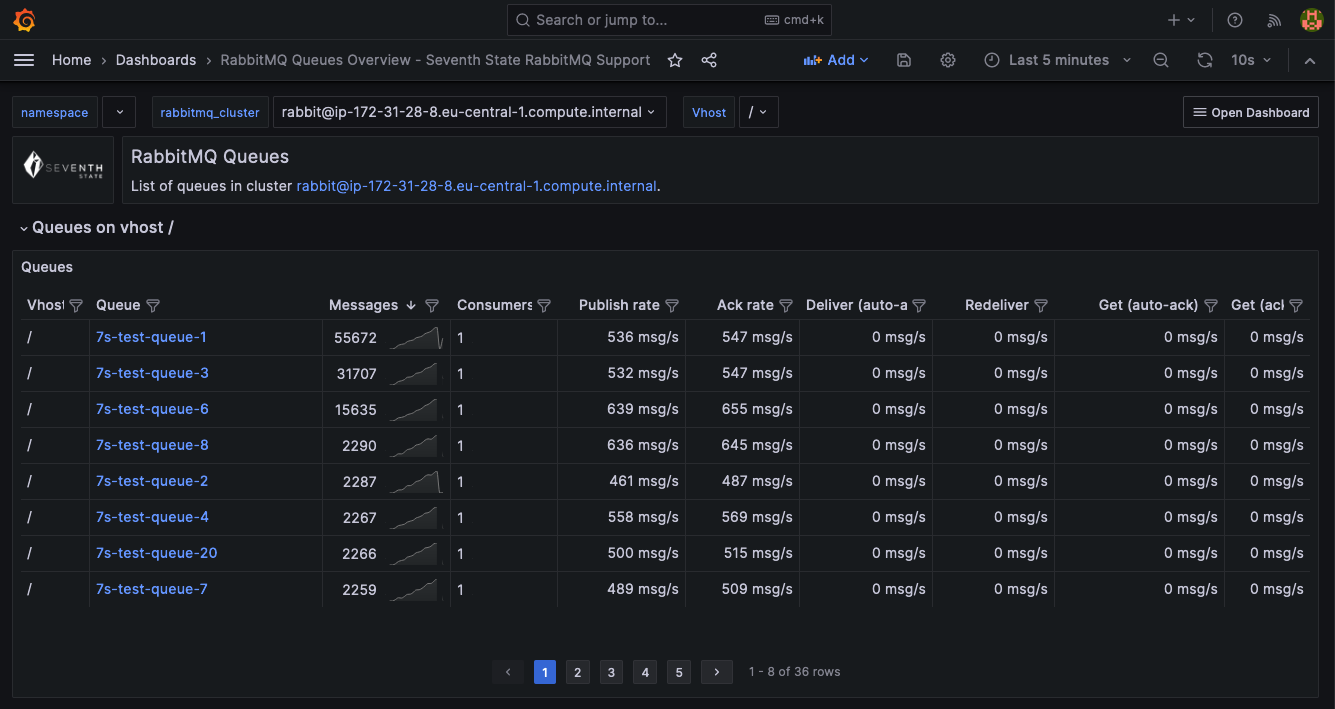Toggle filter on Publish rate column
Screen dimensions: 1335x709
[x=672, y=305]
